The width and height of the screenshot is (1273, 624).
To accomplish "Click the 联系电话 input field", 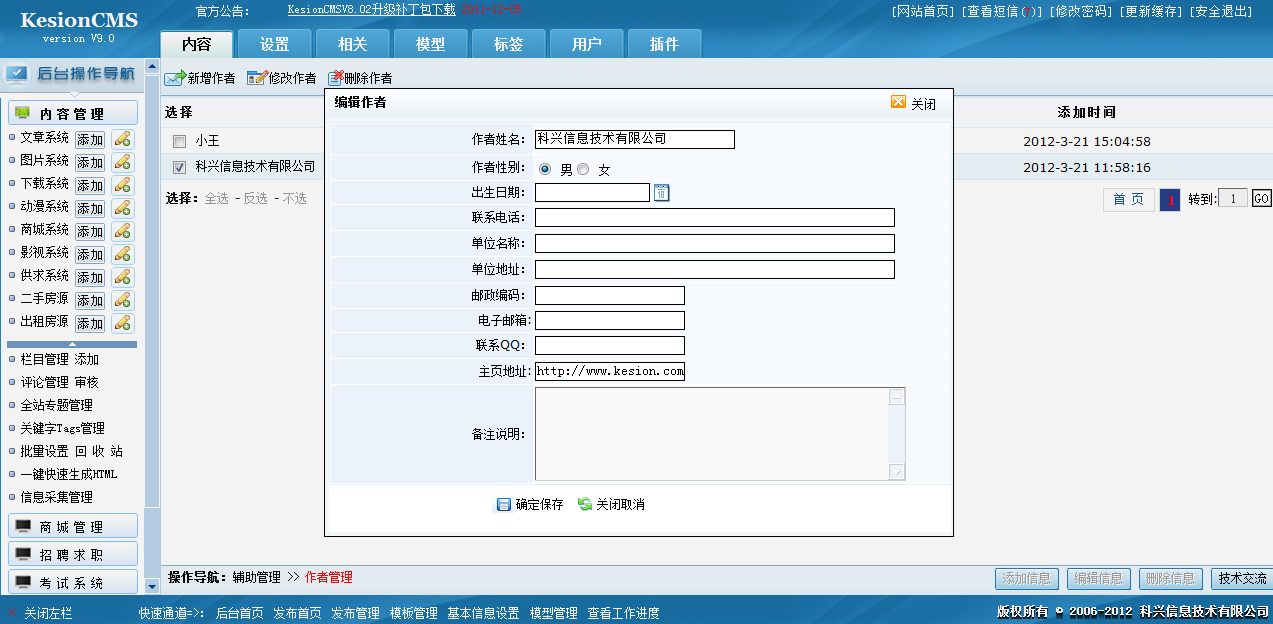I will [x=715, y=217].
